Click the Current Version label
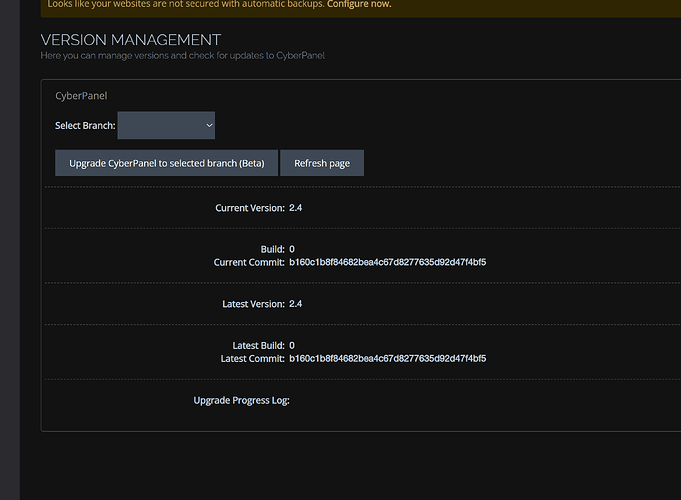 (x=250, y=208)
